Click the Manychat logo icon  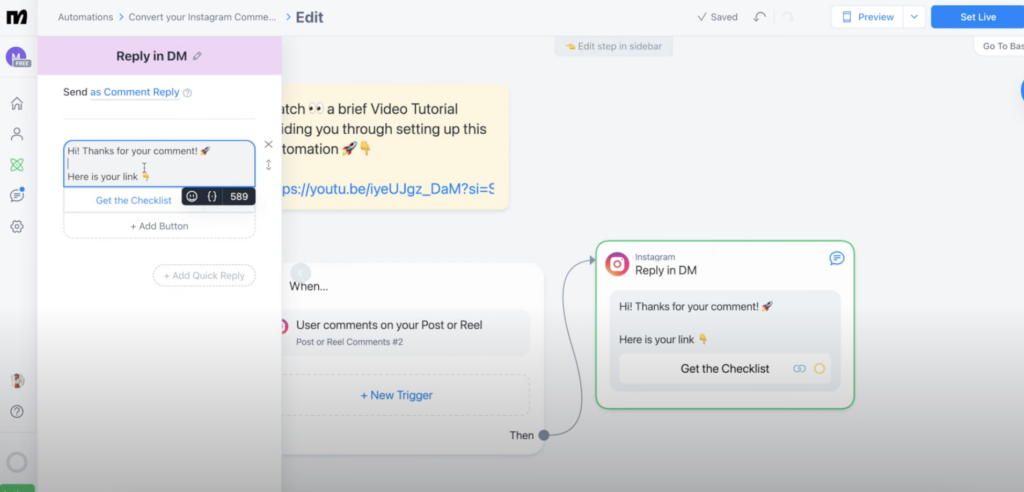[x=17, y=17]
